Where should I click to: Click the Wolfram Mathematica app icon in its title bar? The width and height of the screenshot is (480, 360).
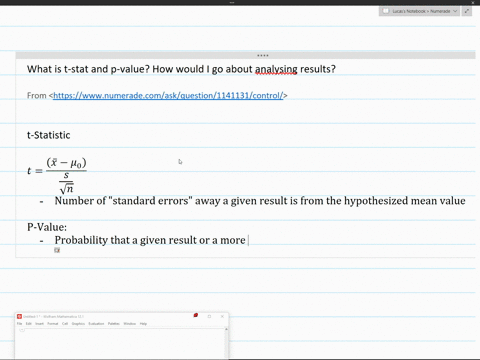[x=19, y=316]
